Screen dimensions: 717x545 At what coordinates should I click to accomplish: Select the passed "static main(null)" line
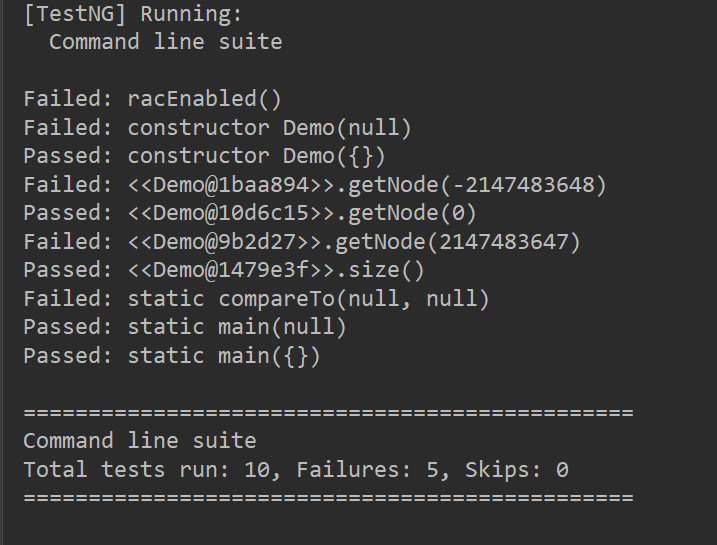(185, 327)
